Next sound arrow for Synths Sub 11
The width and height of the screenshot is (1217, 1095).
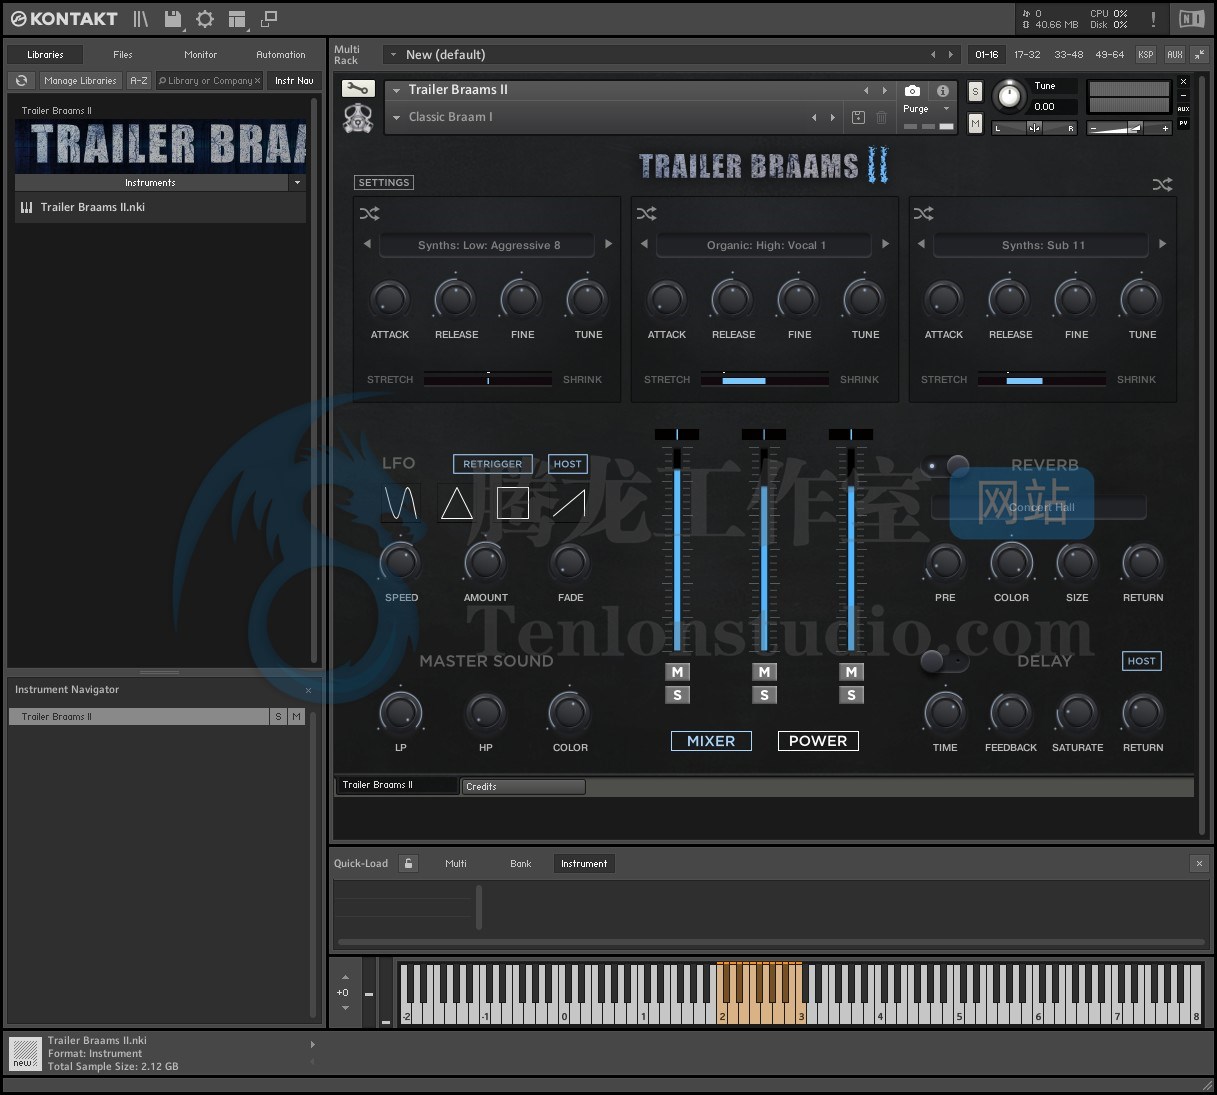pos(1162,244)
